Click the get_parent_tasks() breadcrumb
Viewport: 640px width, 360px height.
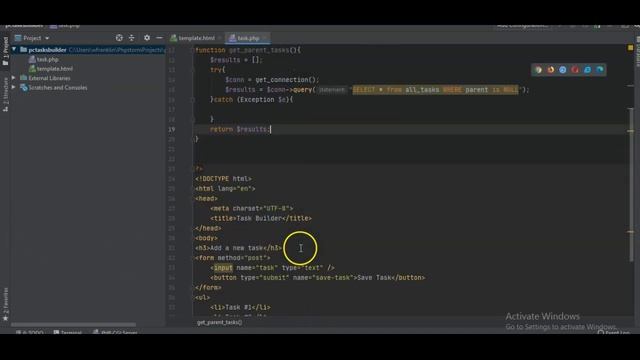pos(220,322)
